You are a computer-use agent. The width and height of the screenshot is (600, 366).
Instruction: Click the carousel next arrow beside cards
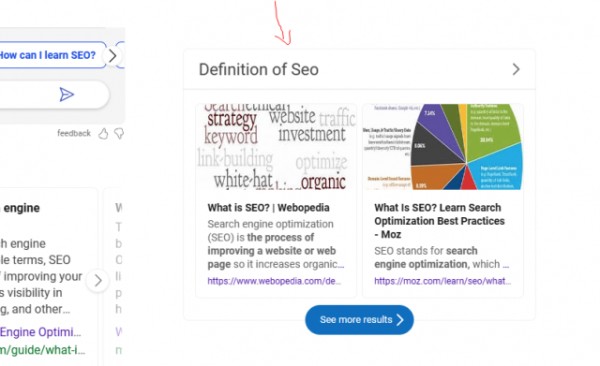tap(98, 281)
